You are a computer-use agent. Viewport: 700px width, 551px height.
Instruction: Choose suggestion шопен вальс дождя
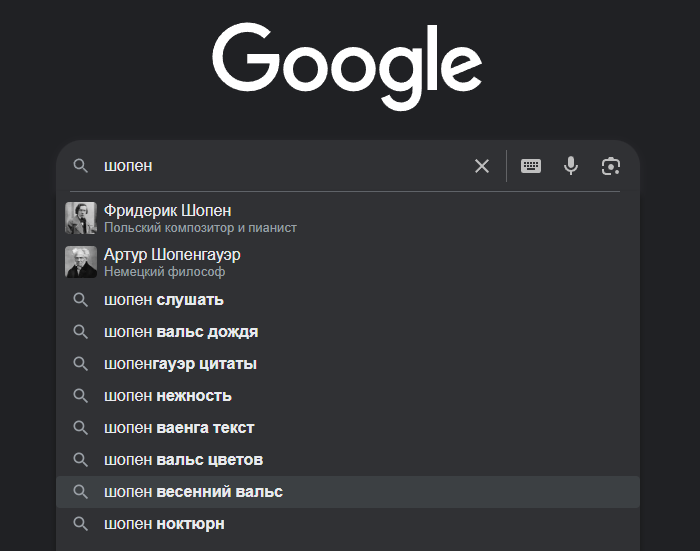coord(348,332)
